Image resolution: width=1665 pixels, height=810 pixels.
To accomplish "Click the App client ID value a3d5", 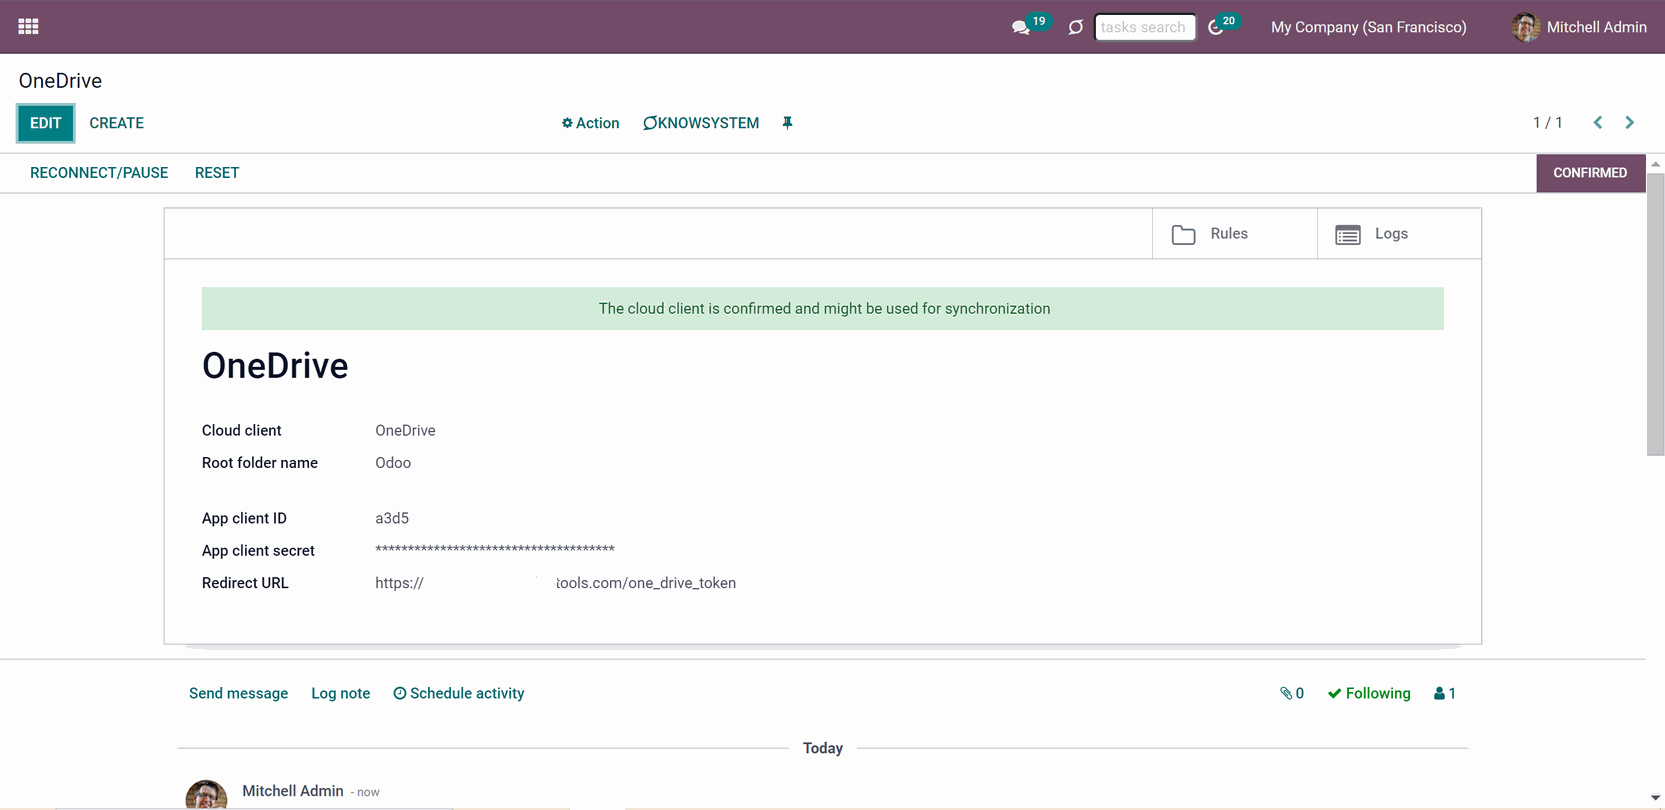I will (x=392, y=518).
